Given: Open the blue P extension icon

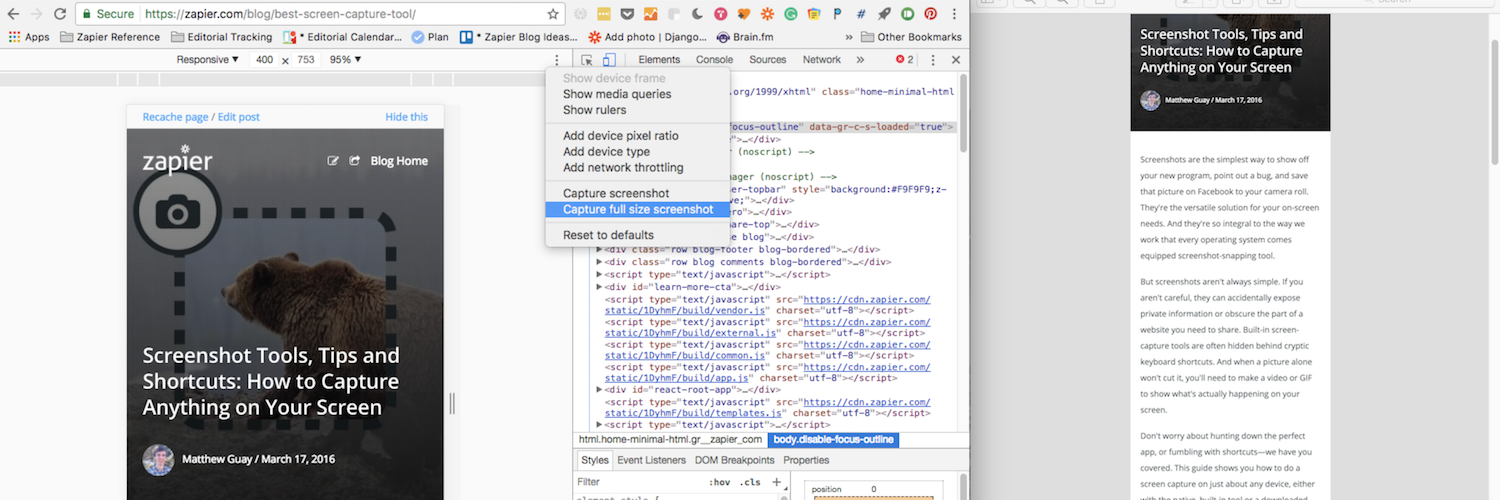Looking at the screenshot, I should [x=837, y=15].
